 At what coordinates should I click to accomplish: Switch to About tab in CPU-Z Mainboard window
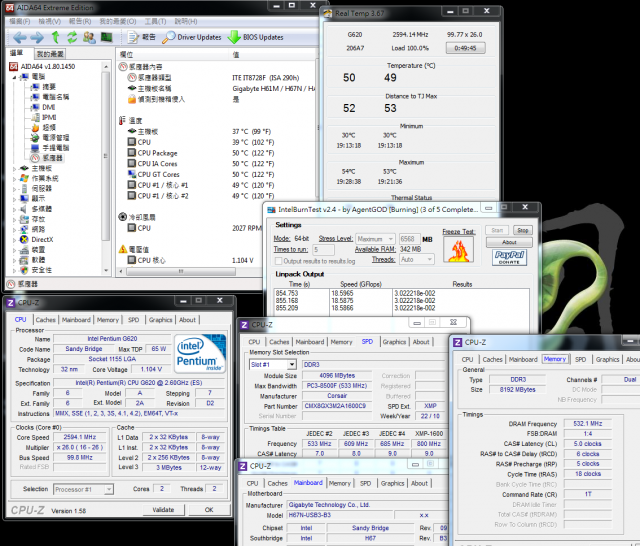[x=419, y=483]
